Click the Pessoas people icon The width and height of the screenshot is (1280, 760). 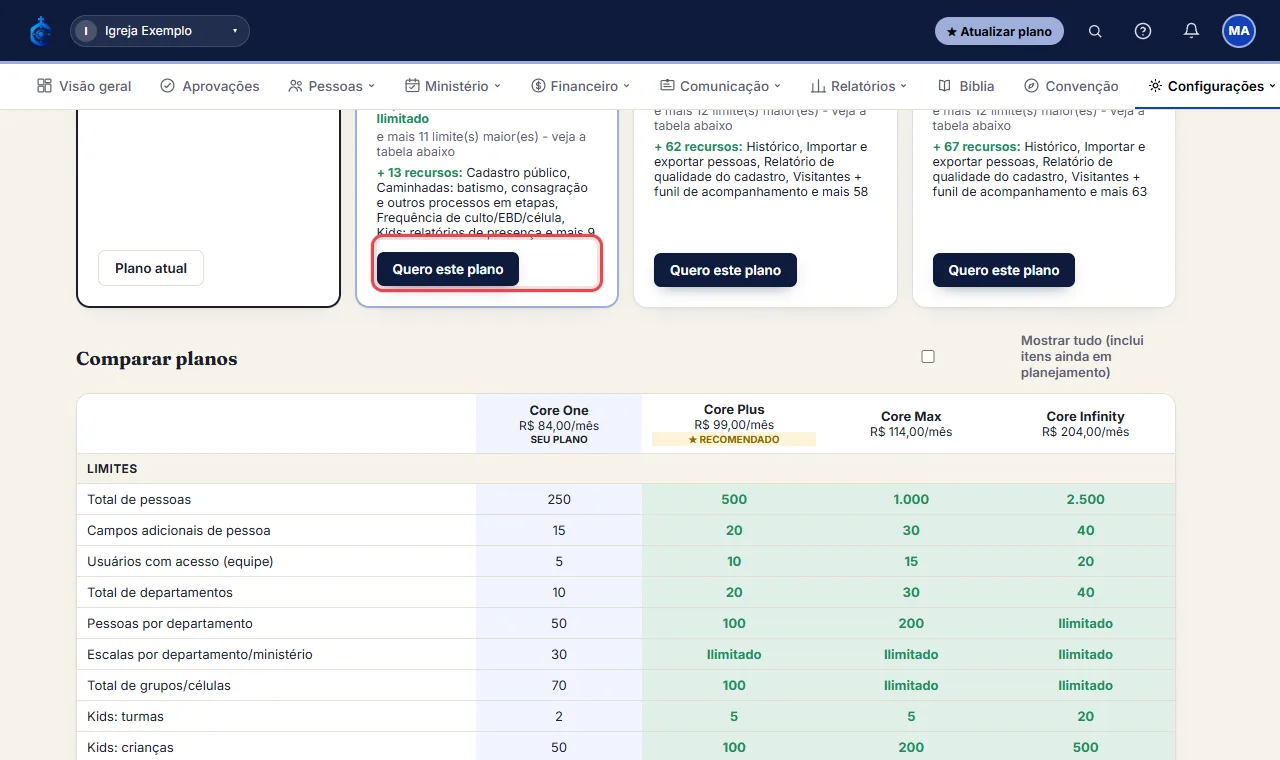click(x=295, y=86)
